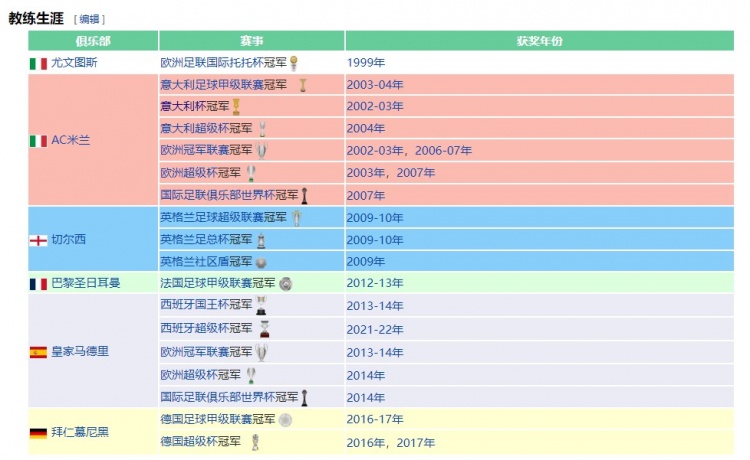750x460 pixels.
Task: Click the England flag beside 切尔西
Action: coord(38,240)
